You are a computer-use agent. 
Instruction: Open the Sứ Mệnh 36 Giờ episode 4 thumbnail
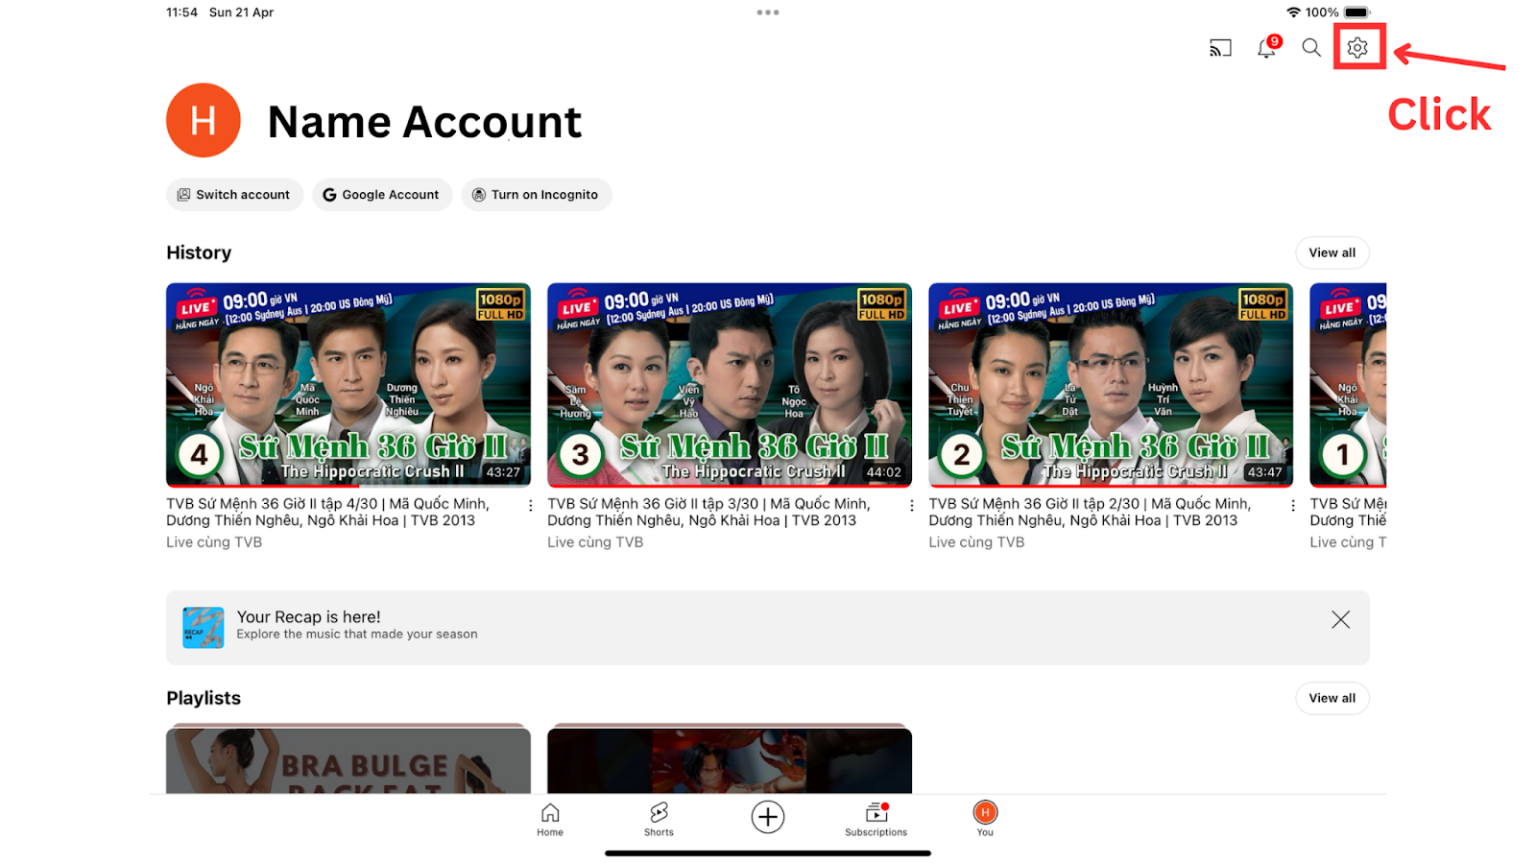[348, 384]
